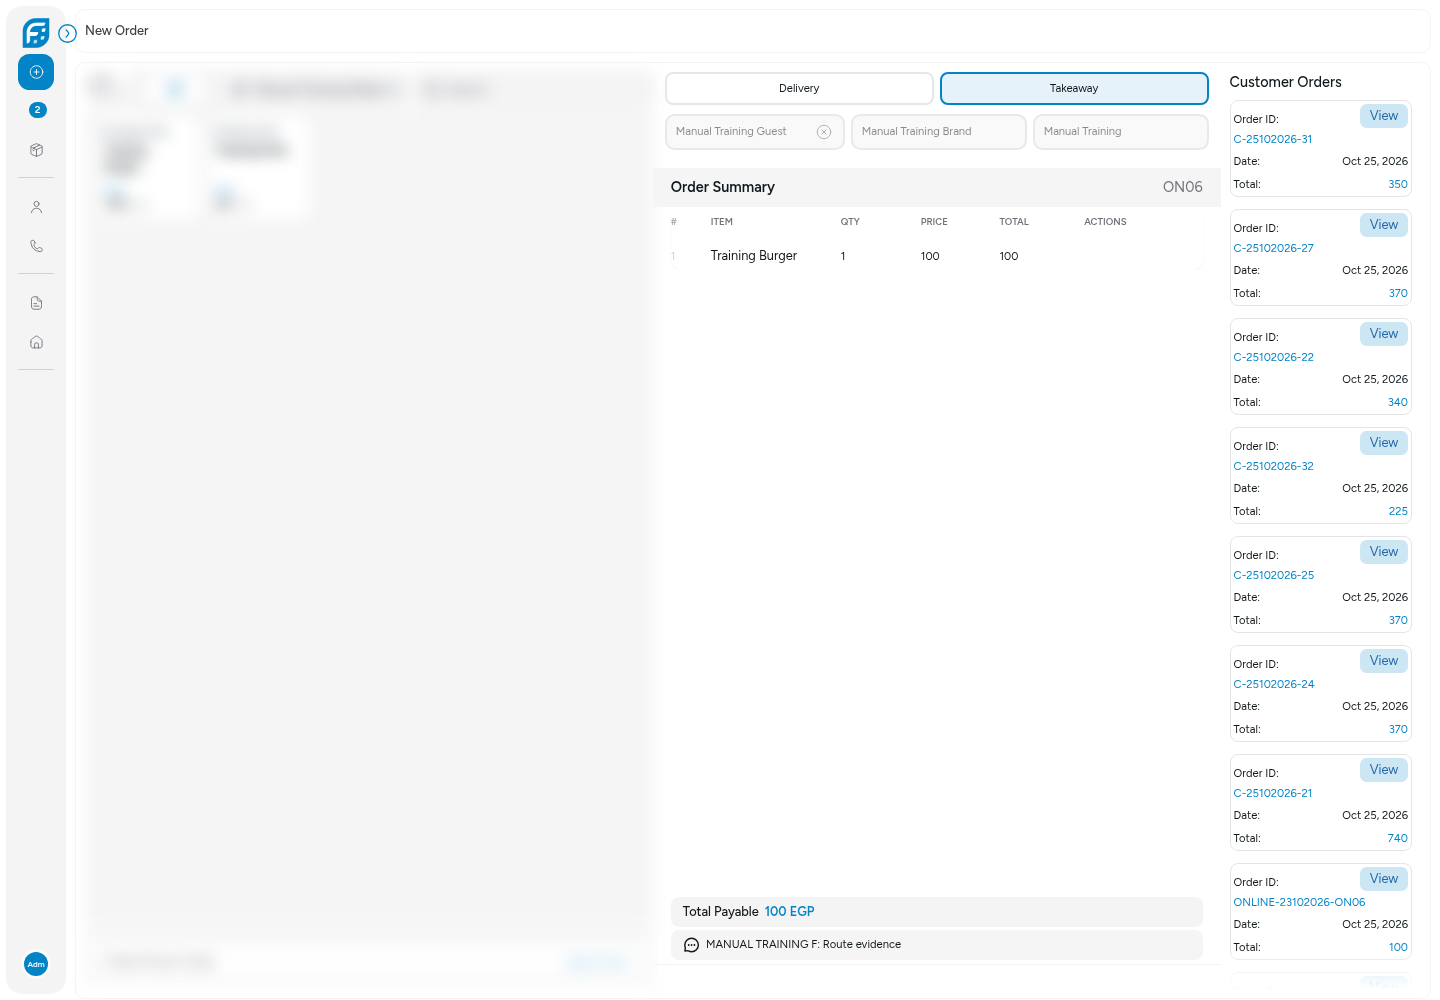This screenshot has height=1000, width=1440.
Task: View order C-25102026-21
Action: tap(1384, 770)
